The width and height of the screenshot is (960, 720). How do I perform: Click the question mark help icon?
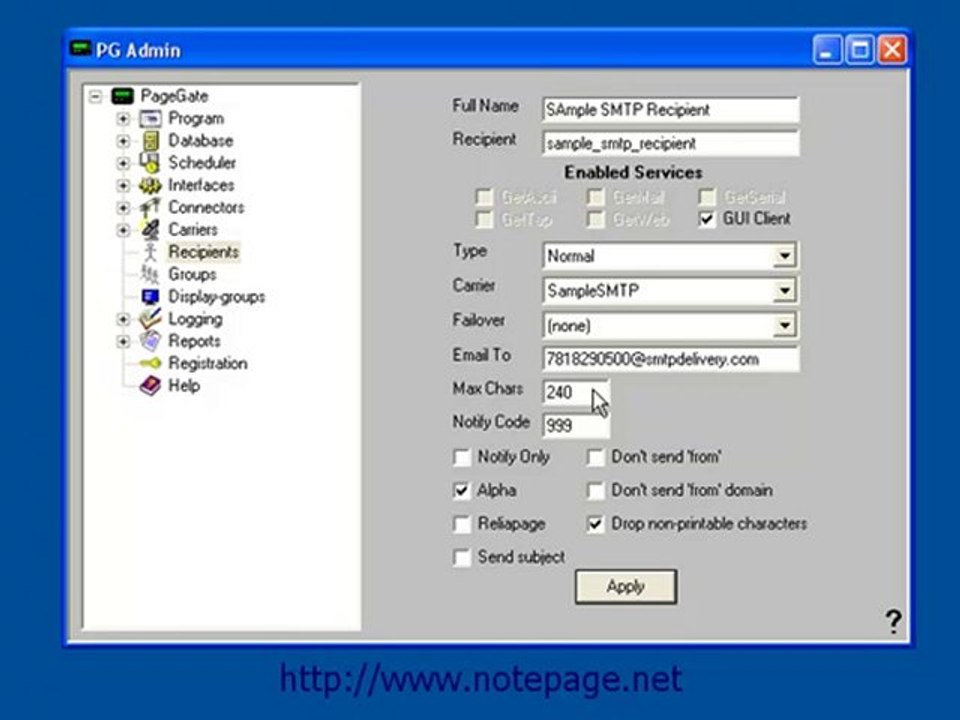893,622
